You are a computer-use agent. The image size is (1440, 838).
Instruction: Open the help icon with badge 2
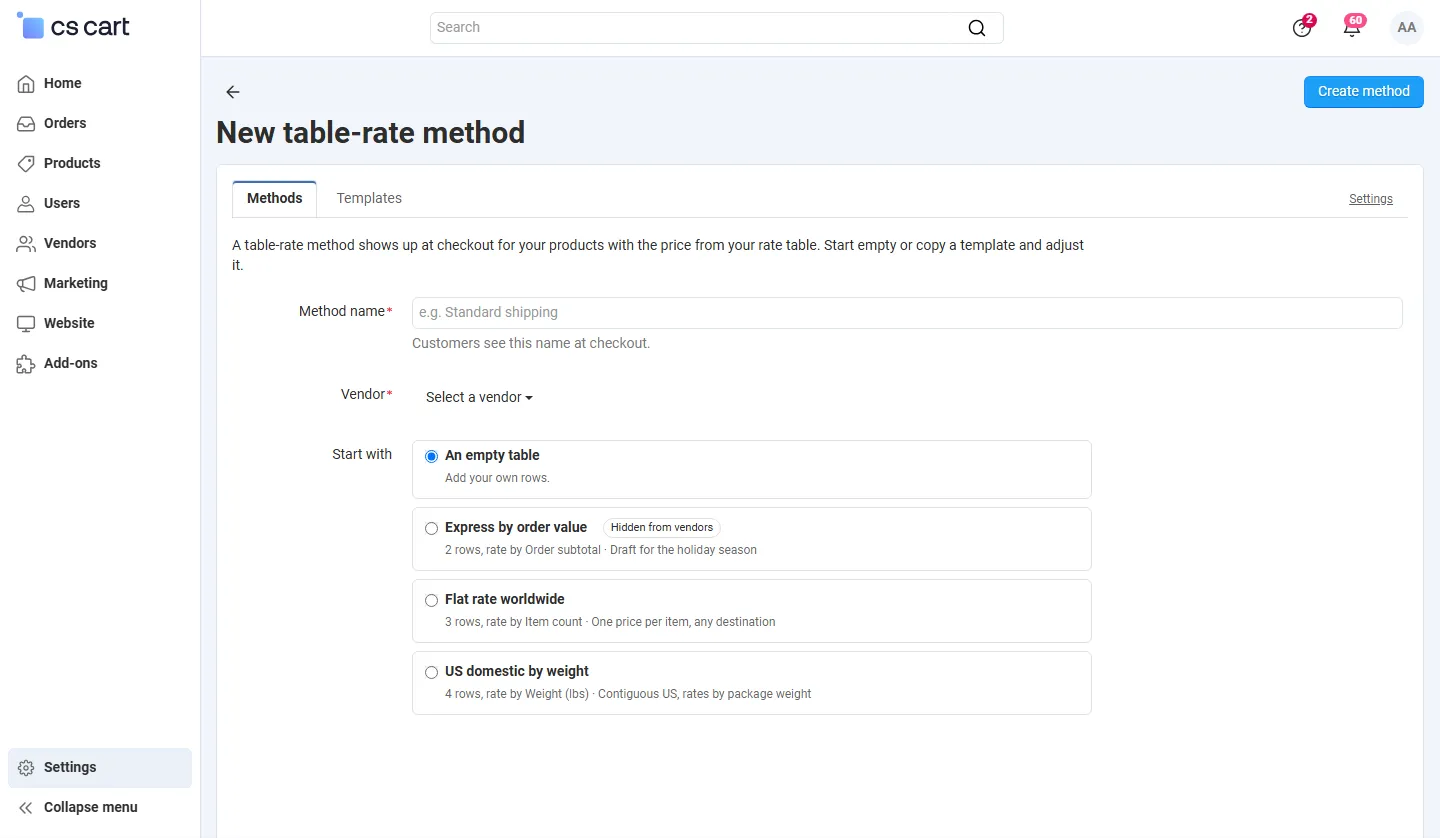1302,28
